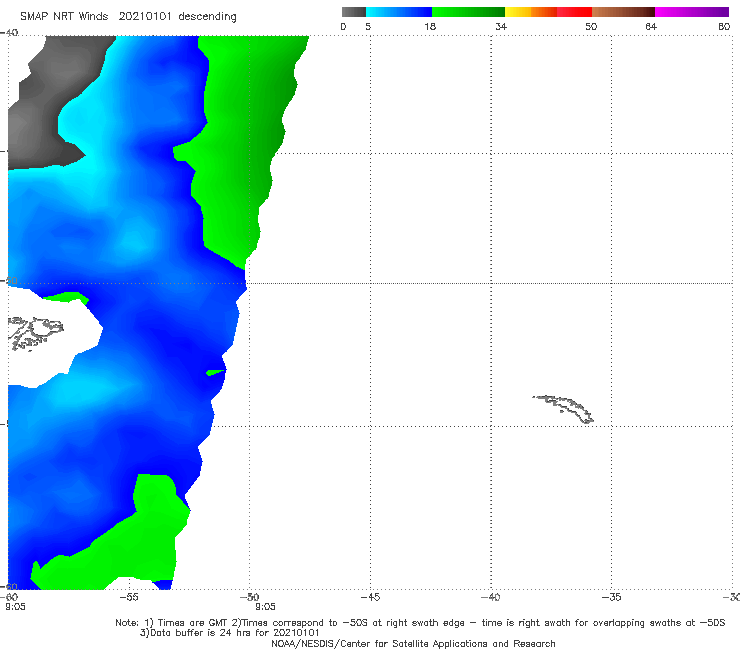The height and width of the screenshot is (650, 740).
Task: Click the South Georgia island outline
Action: 564,409
